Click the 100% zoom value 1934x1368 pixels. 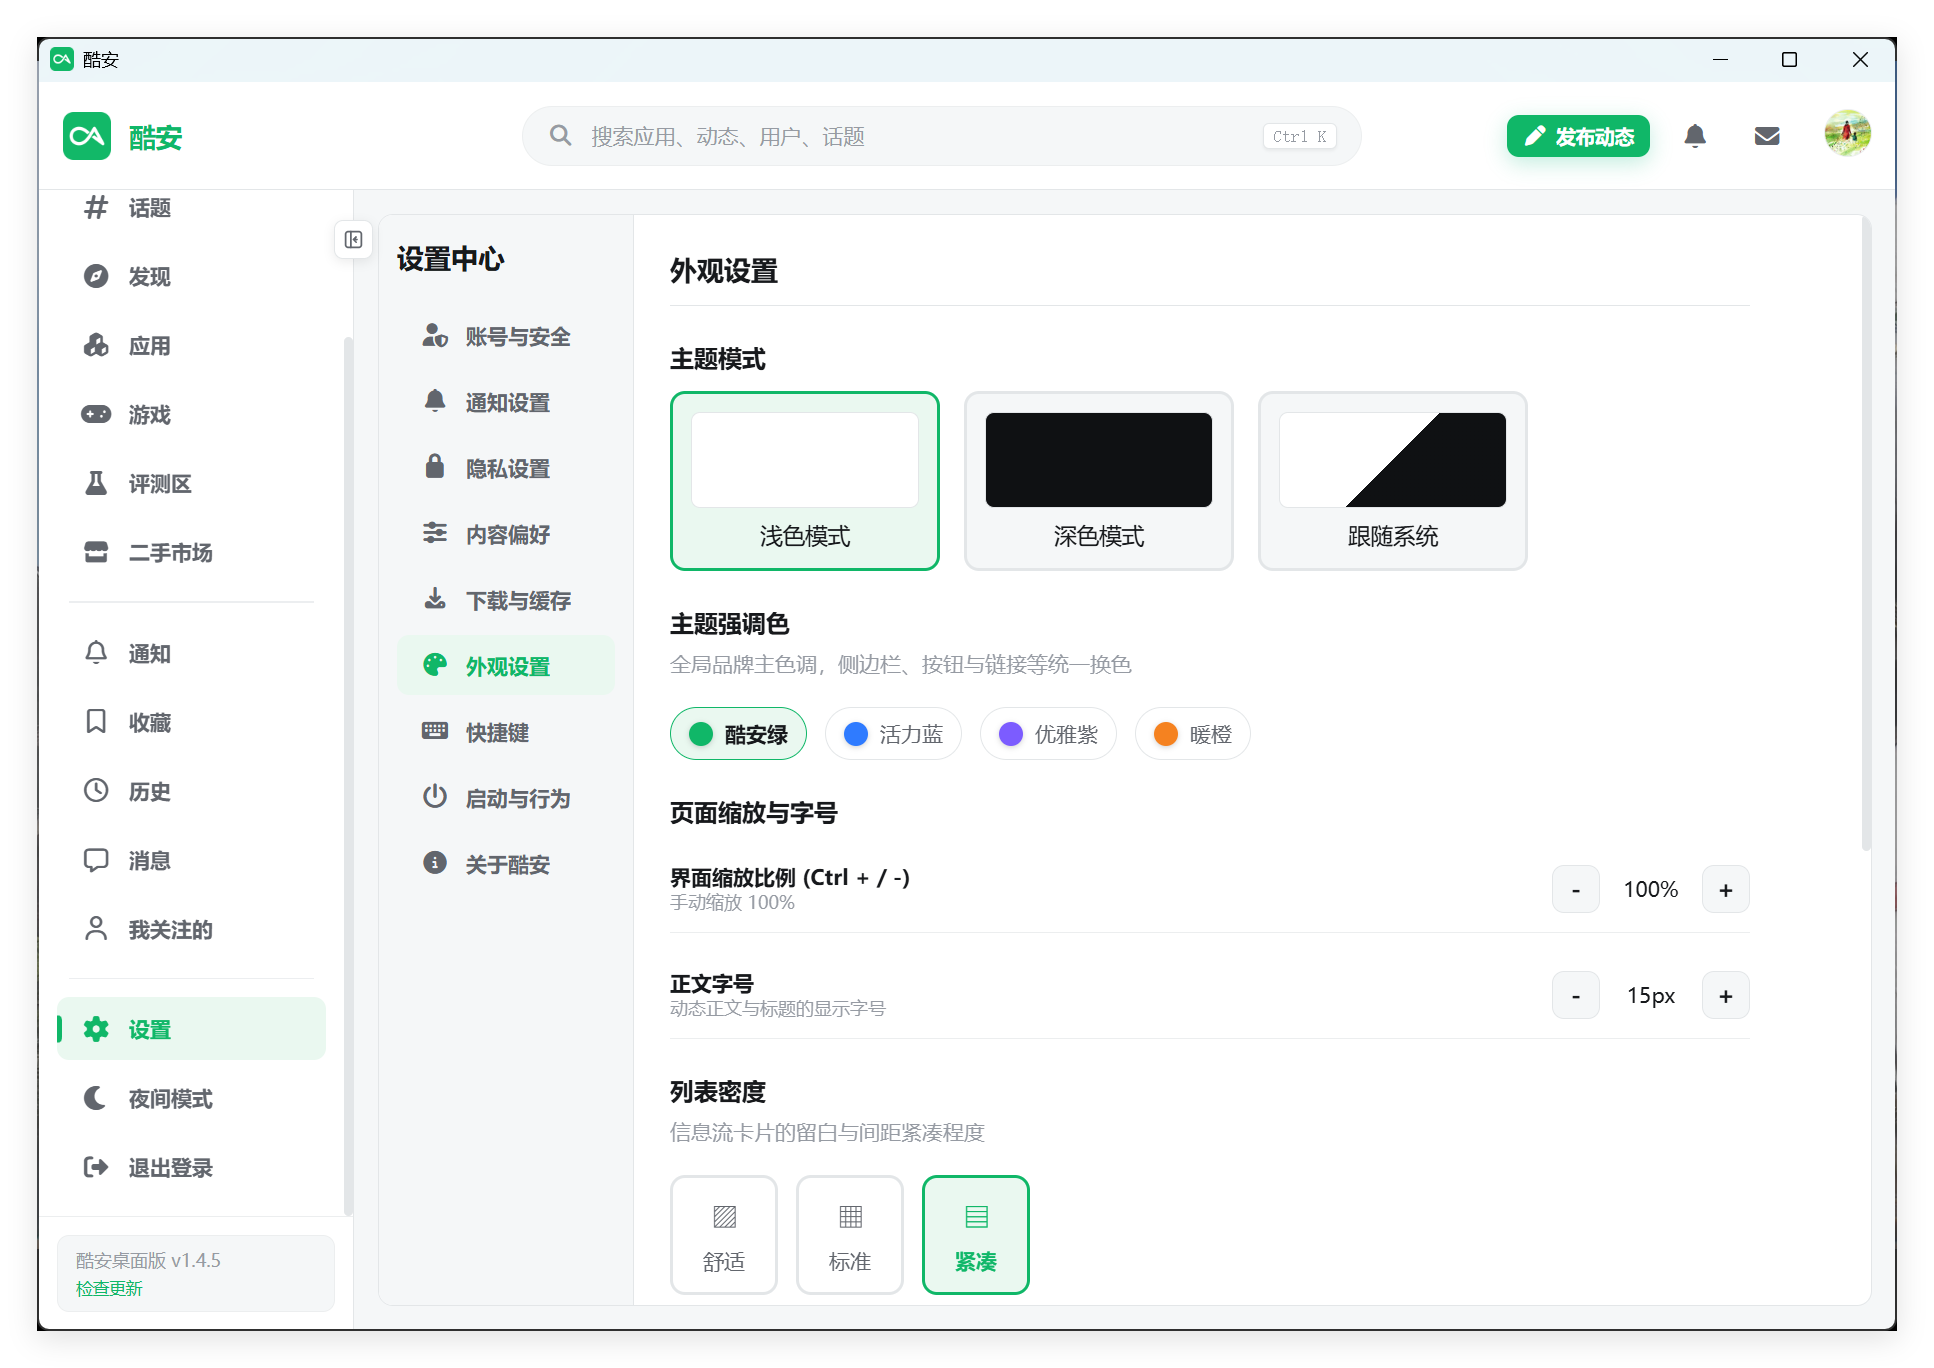pyautogui.click(x=1651, y=889)
